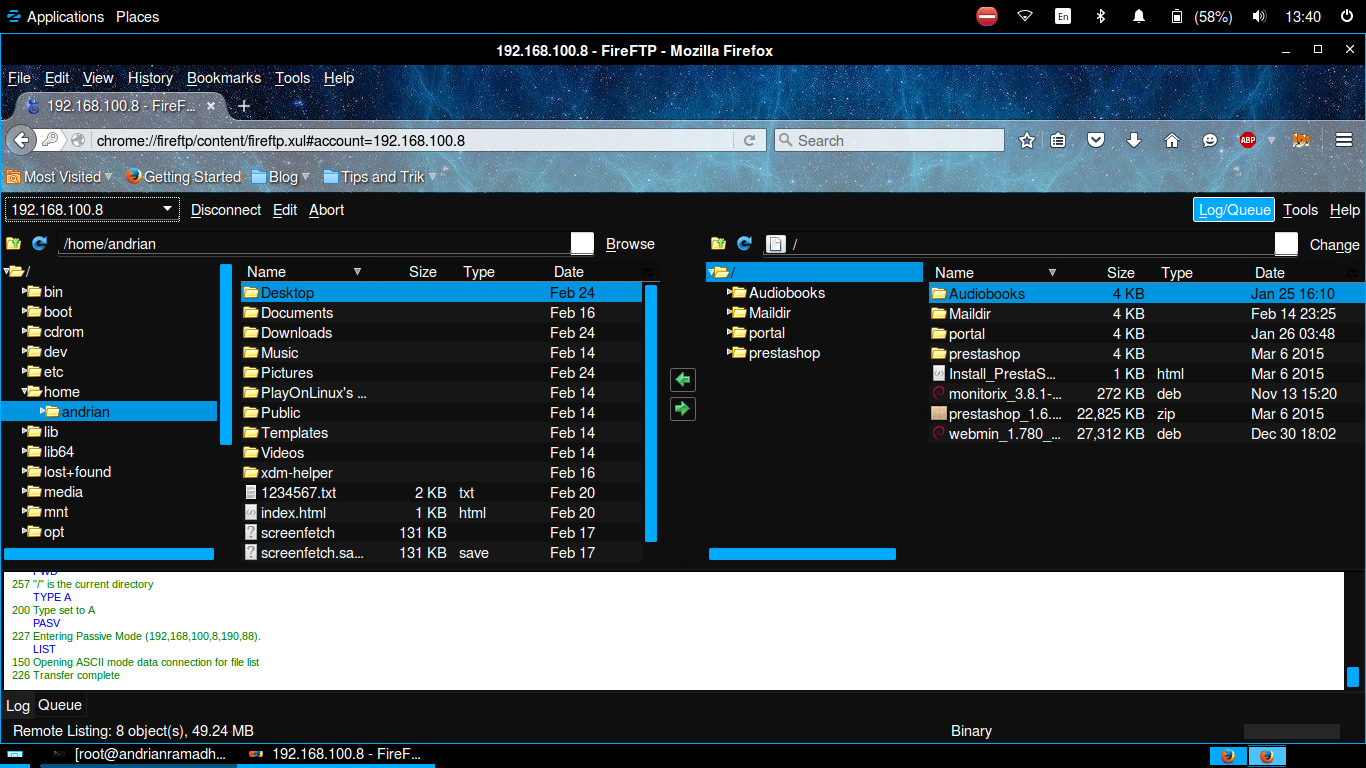Switch to the Queue tab
This screenshot has height=768, width=1366.
(x=60, y=705)
